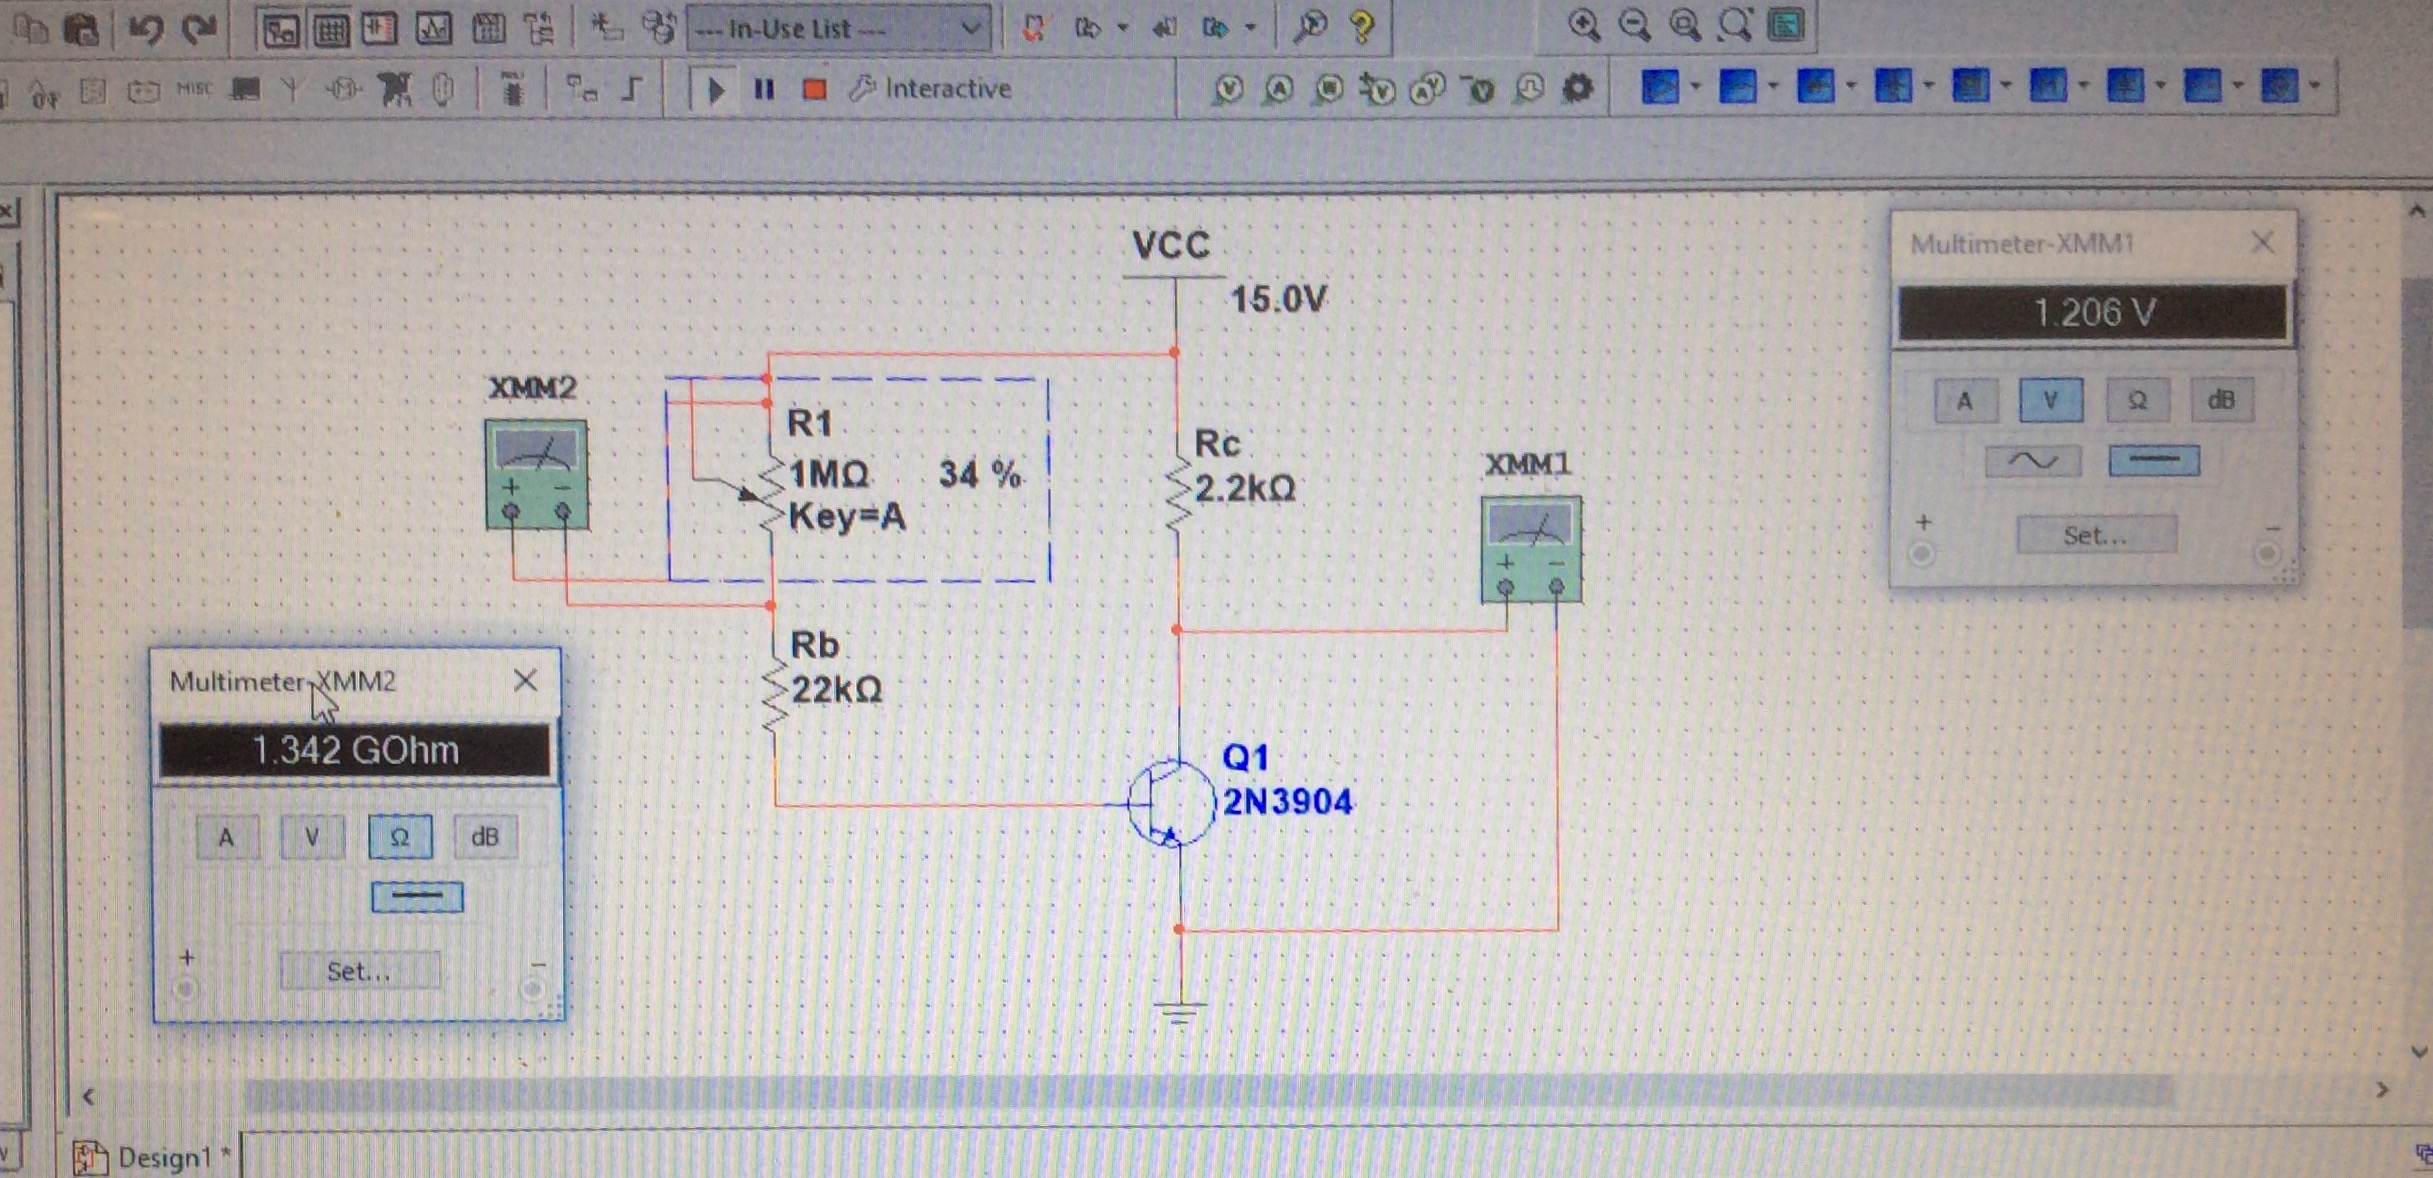This screenshot has height=1178, width=2433.
Task: Expand the last blue instrument dropdown arrow
Action: point(2315,86)
